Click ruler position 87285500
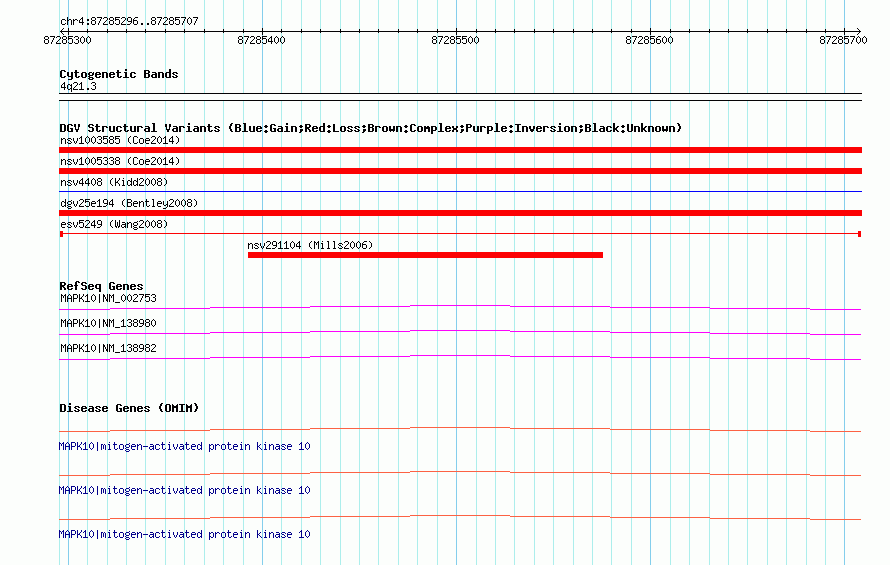Viewport: 890px width, 565px height. click(455, 40)
